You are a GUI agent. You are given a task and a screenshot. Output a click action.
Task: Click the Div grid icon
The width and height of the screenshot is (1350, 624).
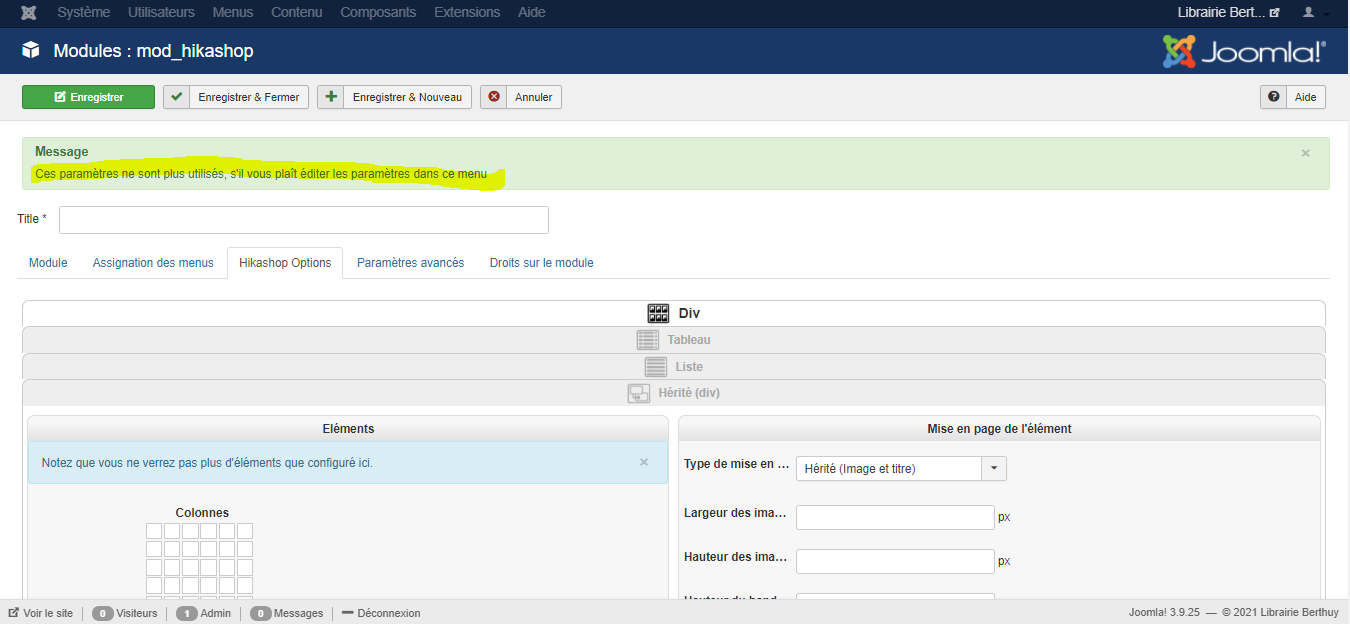coord(658,313)
